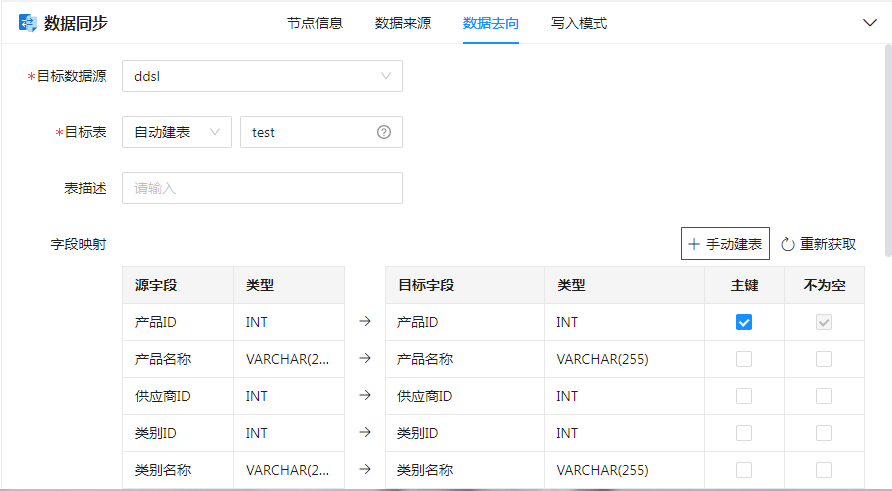Go to the 数据来源 tab
This screenshot has width=892, height=491.
coord(403,23)
